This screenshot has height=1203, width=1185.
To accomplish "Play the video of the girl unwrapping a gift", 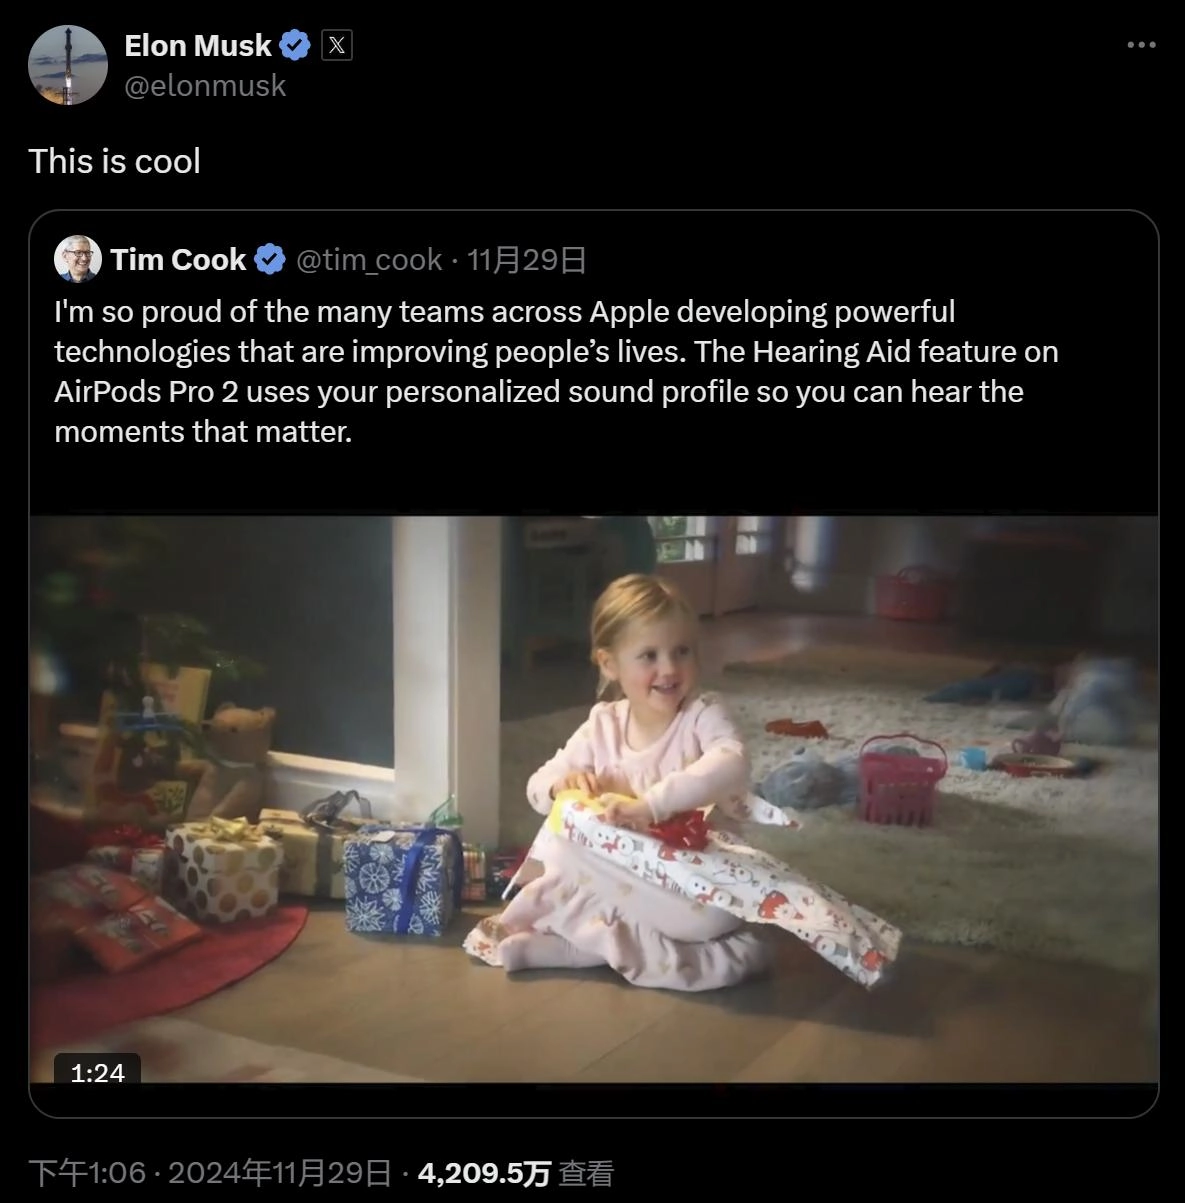I will 594,798.
